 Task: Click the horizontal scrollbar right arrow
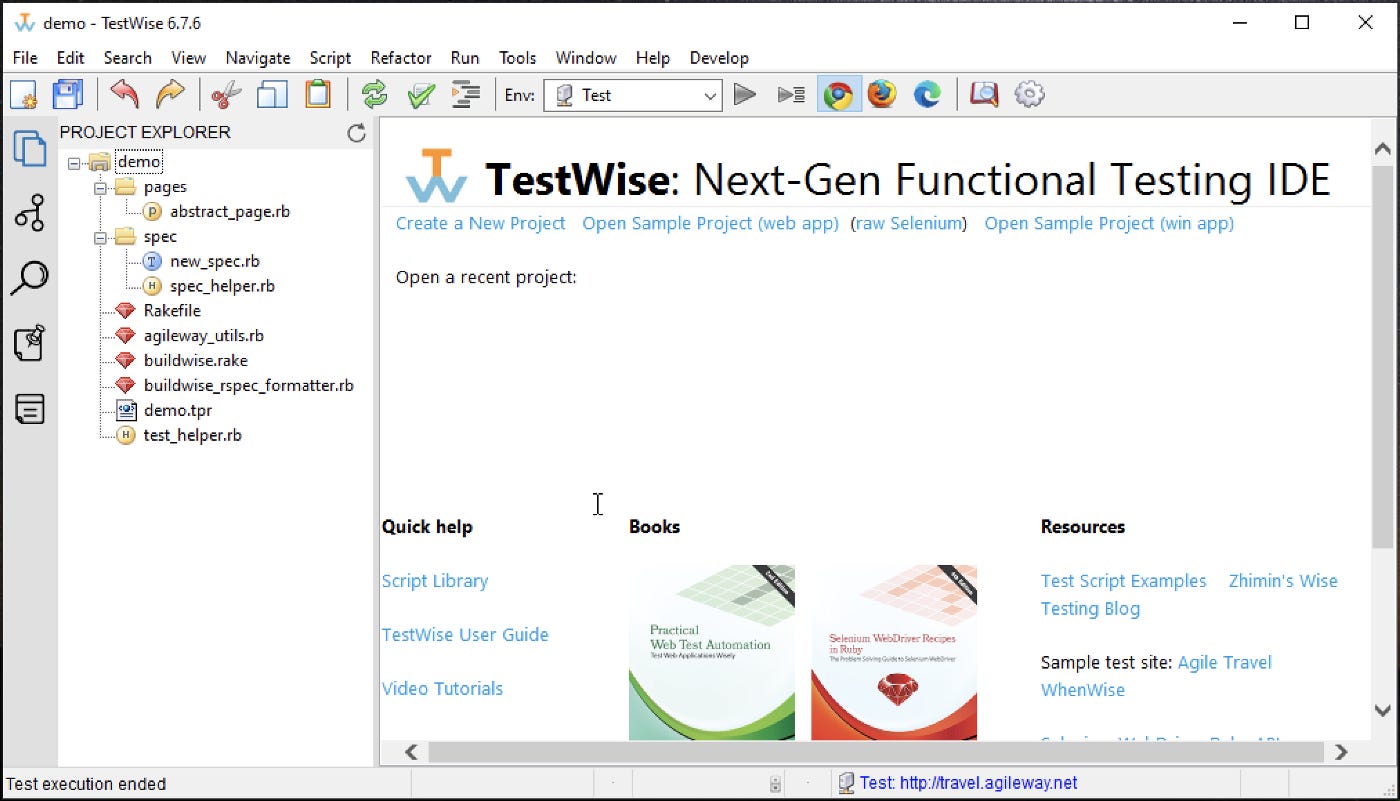1341,752
